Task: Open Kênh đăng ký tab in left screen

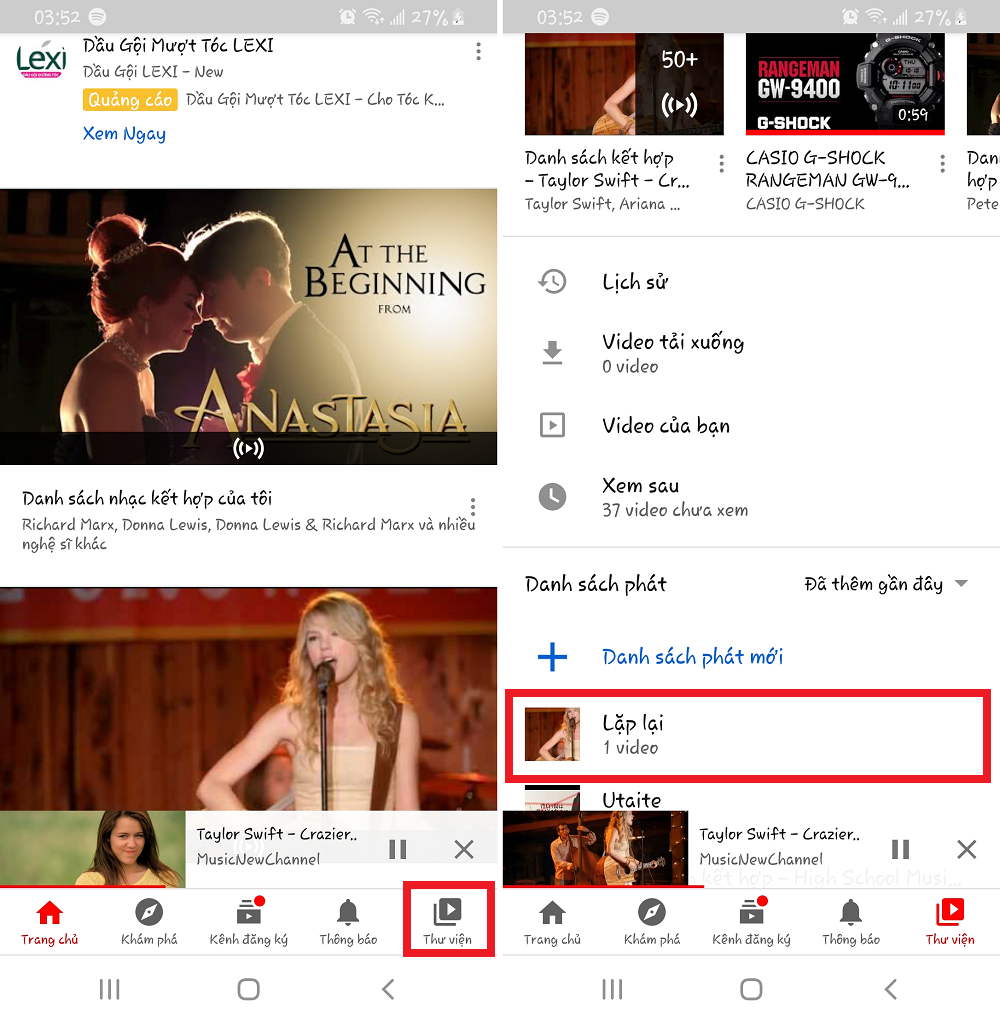Action: click(248, 922)
